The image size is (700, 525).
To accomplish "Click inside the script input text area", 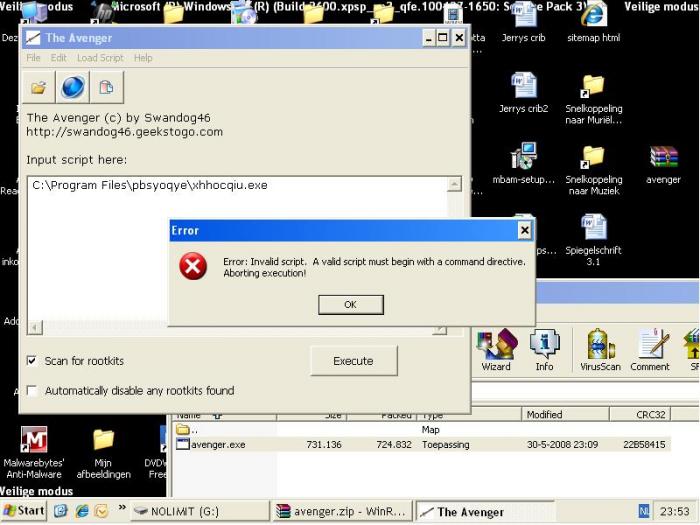I will click(237, 250).
